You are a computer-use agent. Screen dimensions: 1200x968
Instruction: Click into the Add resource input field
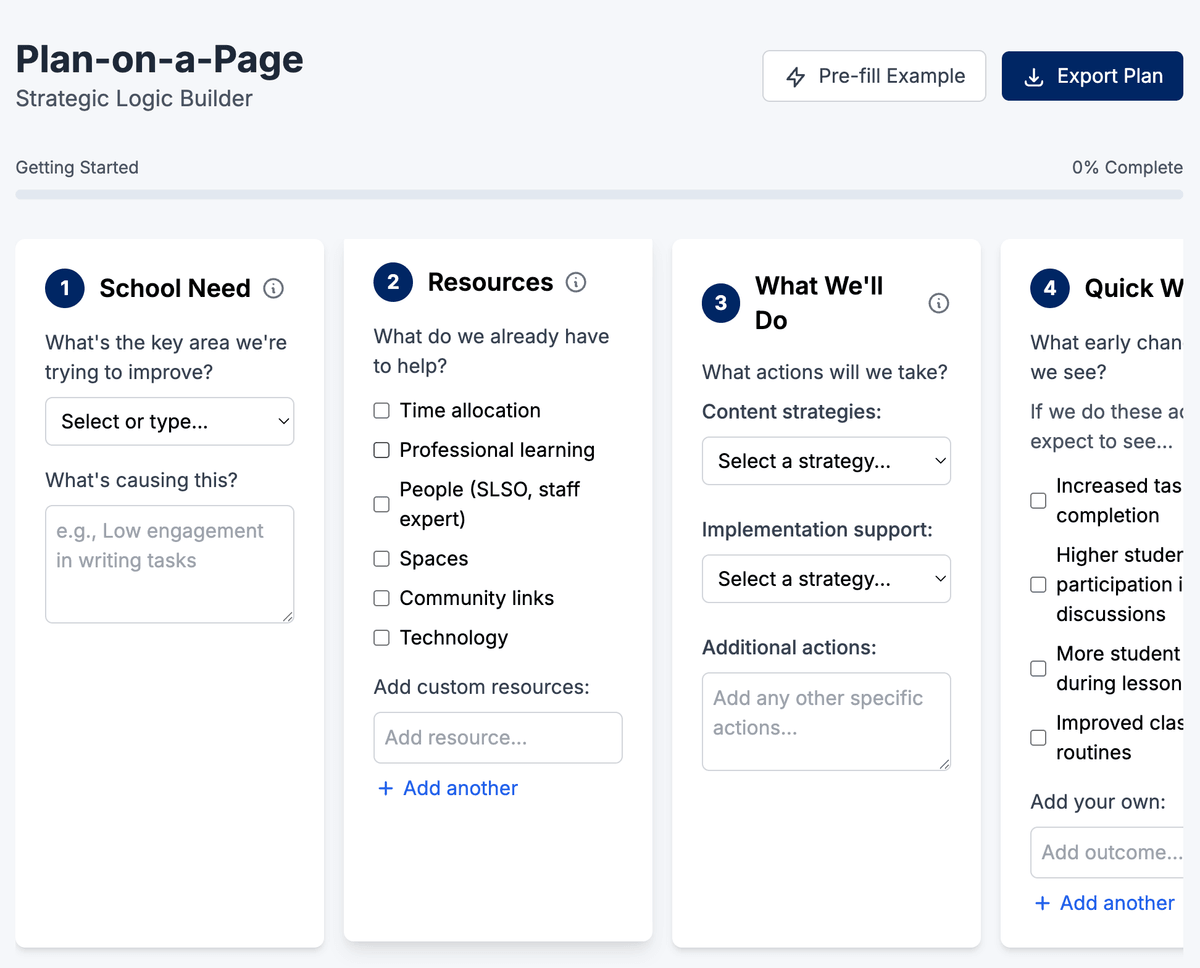pyautogui.click(x=498, y=738)
